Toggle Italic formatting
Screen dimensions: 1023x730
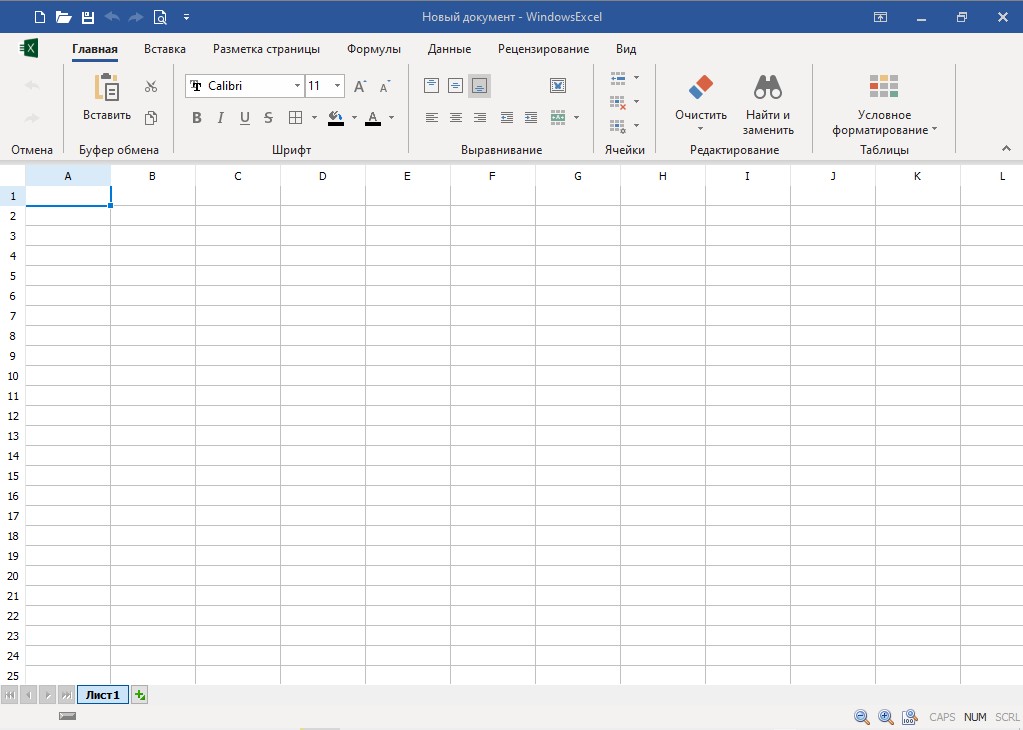point(220,118)
